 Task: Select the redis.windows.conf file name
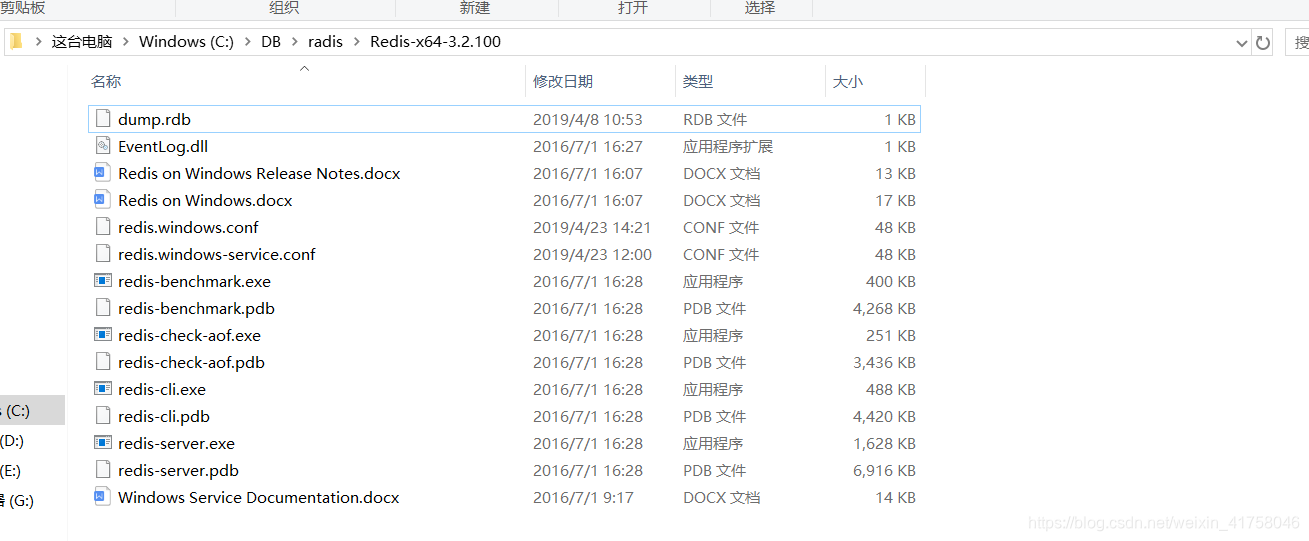pyautogui.click(x=188, y=227)
